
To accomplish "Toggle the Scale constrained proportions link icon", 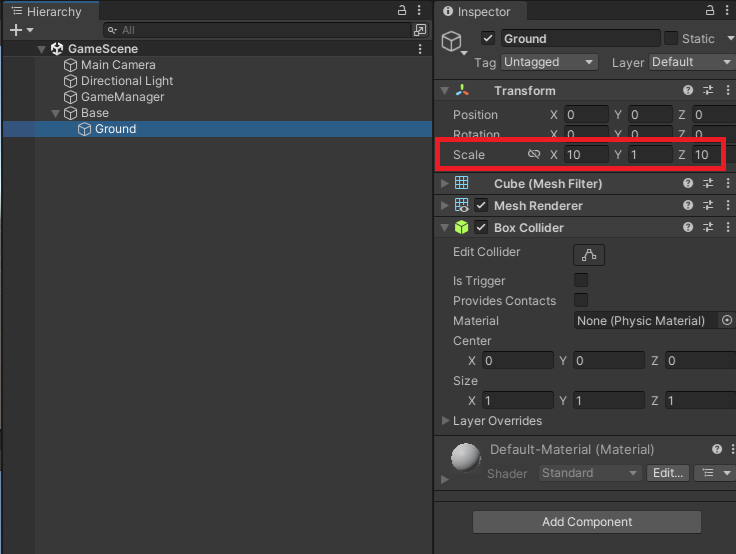I will coord(534,155).
